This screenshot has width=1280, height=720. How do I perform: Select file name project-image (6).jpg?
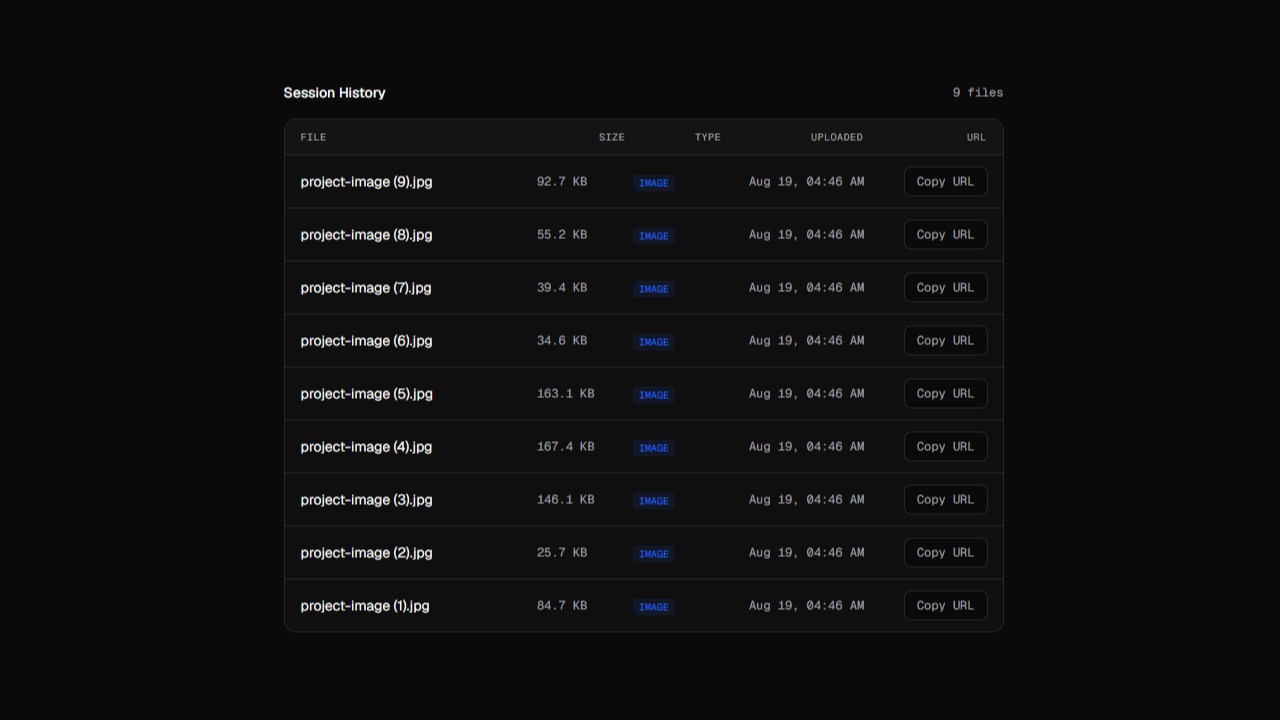[x=366, y=341]
